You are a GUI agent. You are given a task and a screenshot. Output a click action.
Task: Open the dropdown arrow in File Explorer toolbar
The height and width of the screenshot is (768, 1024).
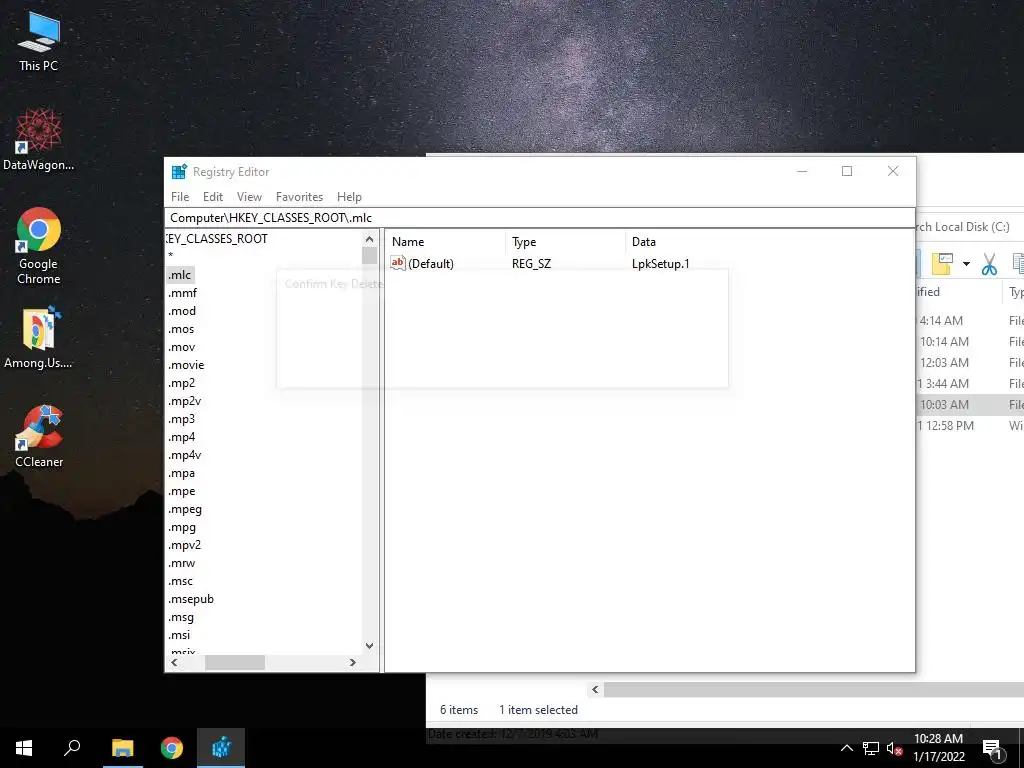tap(967, 264)
